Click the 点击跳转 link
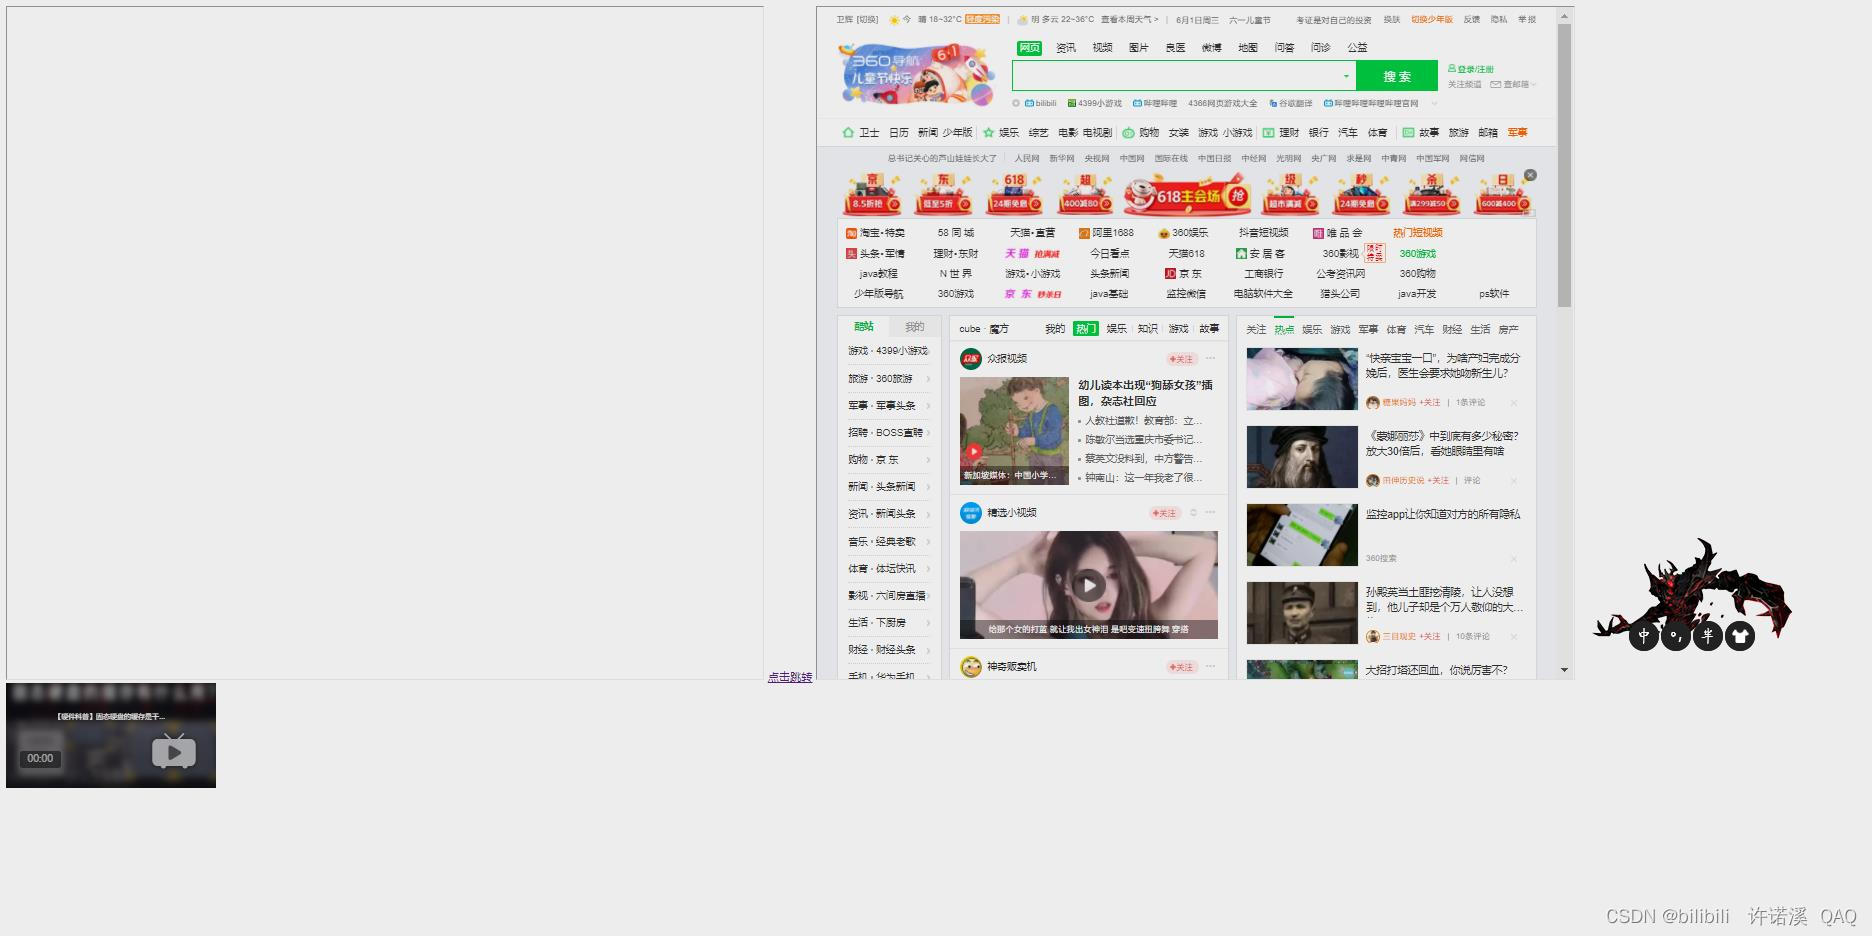The width and height of the screenshot is (1872, 936). click(x=790, y=677)
